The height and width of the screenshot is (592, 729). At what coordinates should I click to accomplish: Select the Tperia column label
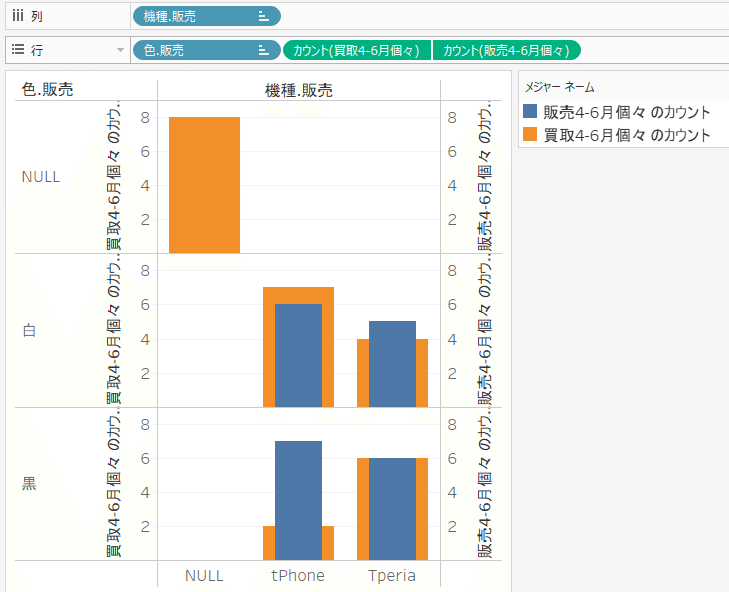(x=392, y=575)
